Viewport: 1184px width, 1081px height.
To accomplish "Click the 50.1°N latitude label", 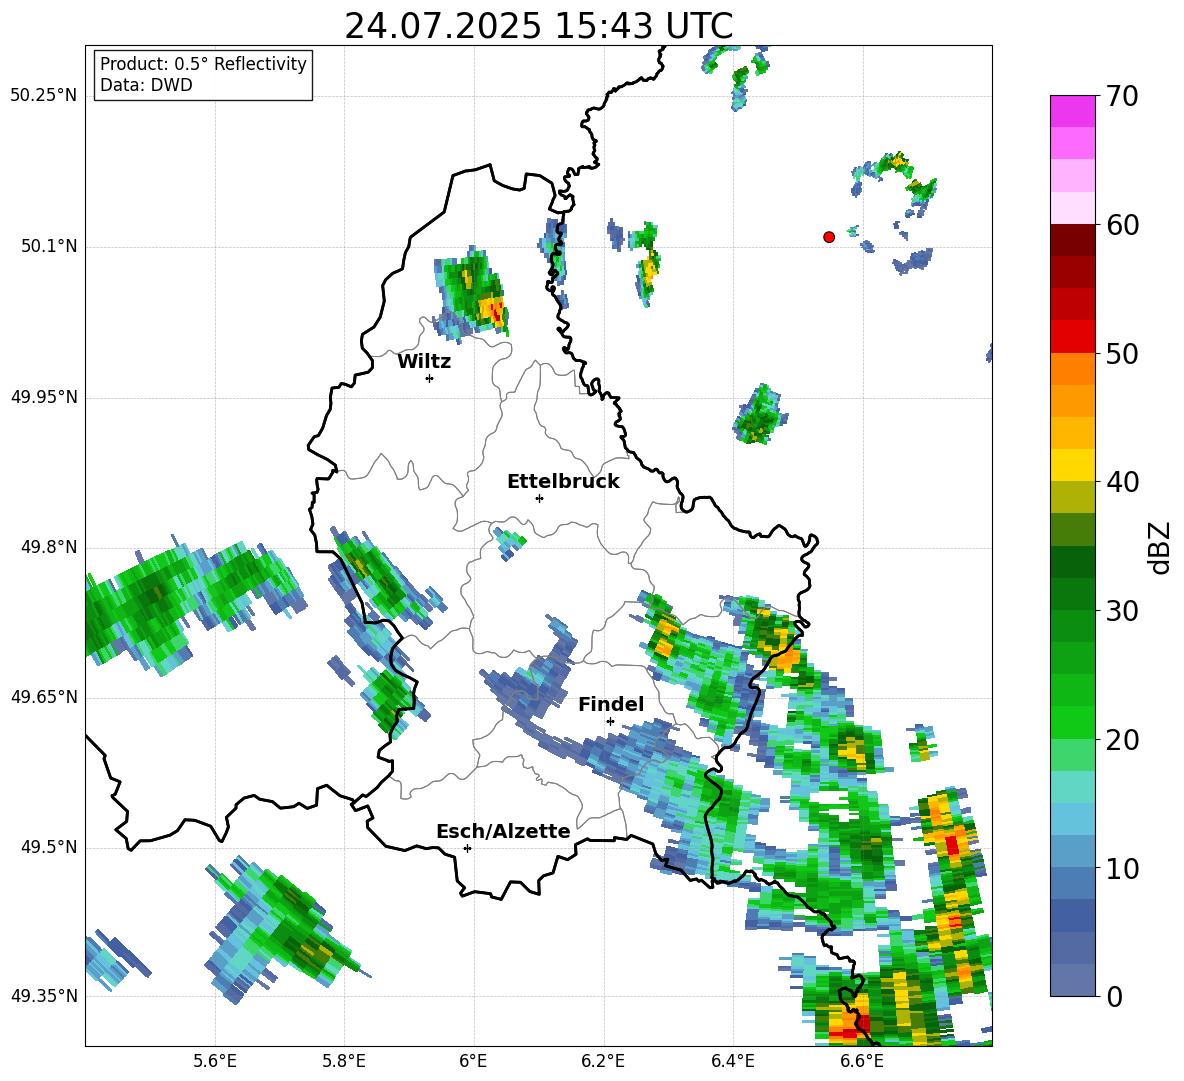I will point(48,246).
